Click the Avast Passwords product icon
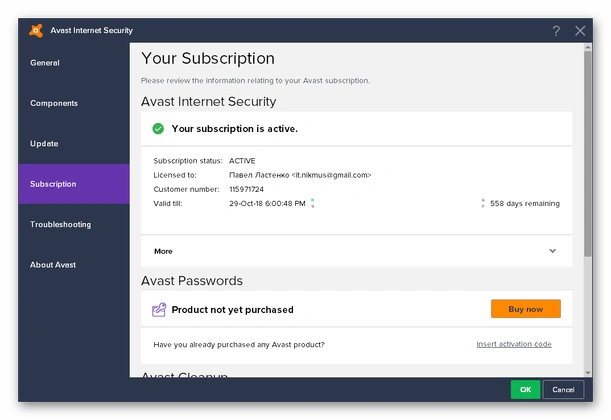This screenshot has width=611, height=420. coord(158,310)
